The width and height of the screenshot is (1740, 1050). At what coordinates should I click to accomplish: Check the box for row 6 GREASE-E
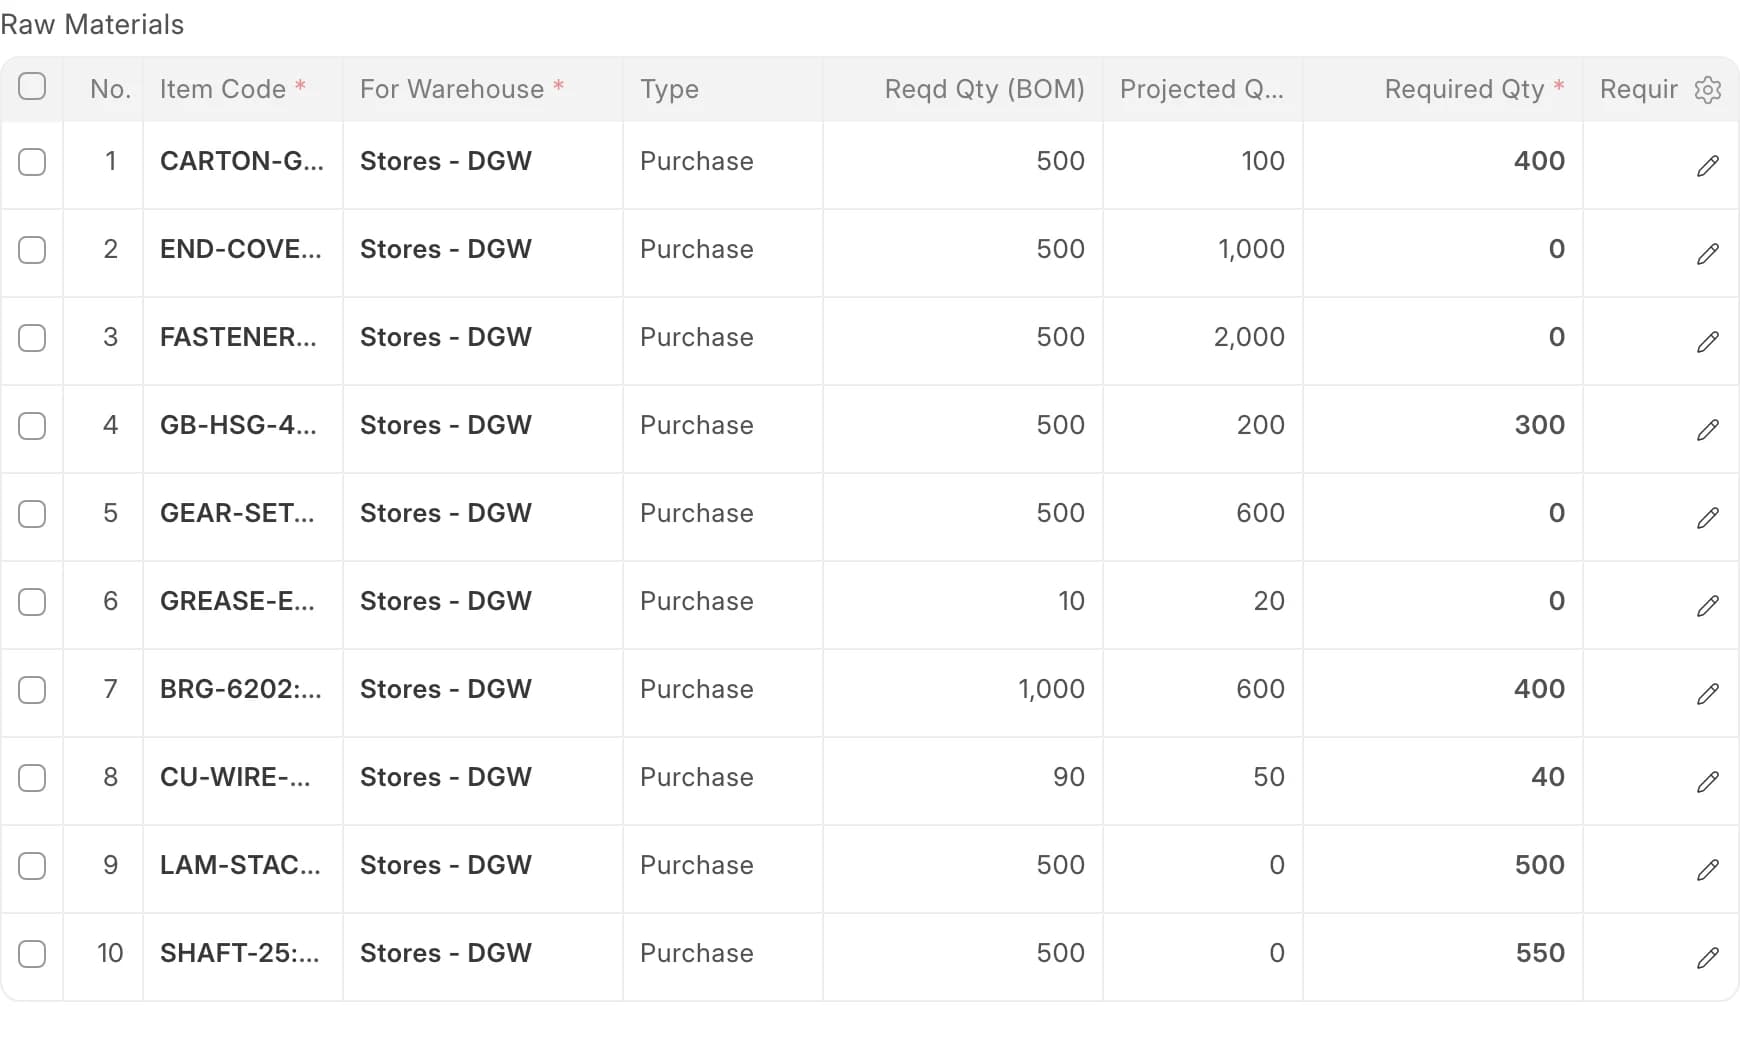32,602
